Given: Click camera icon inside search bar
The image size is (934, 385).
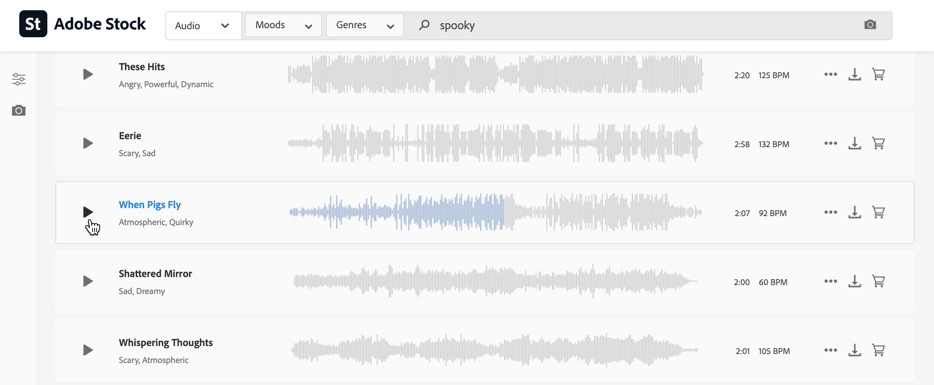Looking at the screenshot, I should coord(870,25).
